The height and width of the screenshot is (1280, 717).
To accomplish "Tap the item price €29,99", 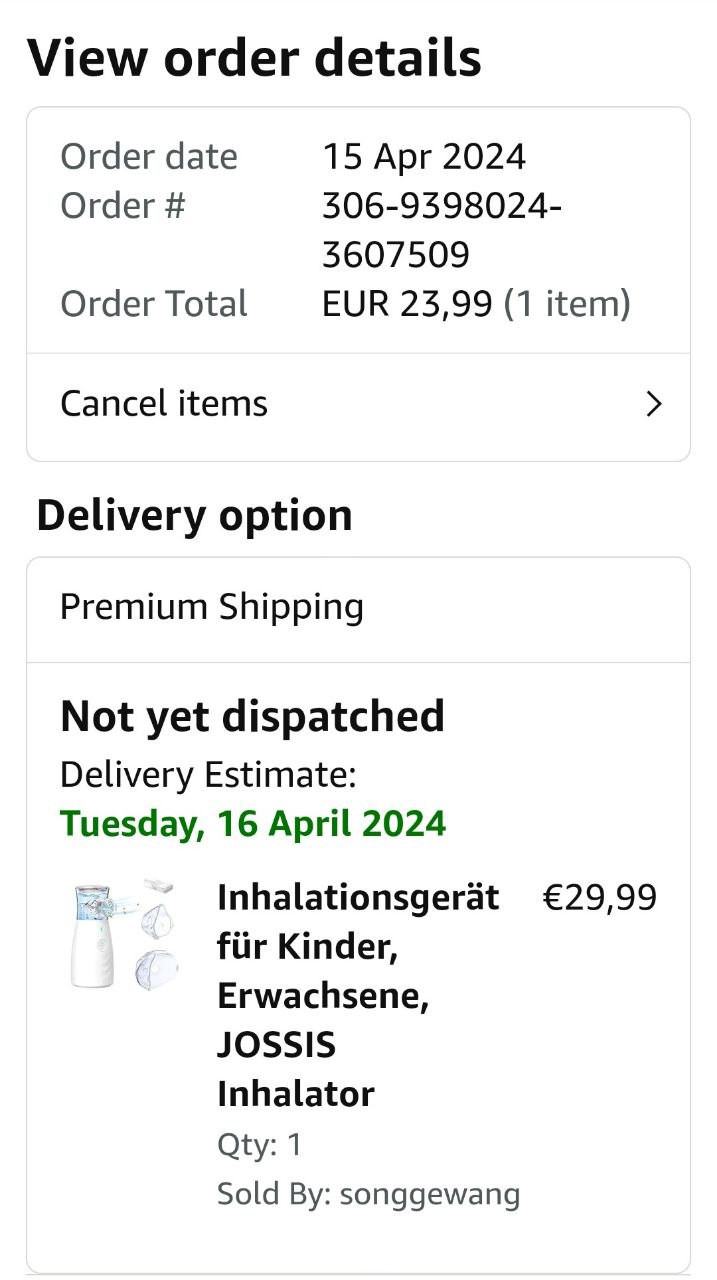I will pyautogui.click(x=599, y=898).
